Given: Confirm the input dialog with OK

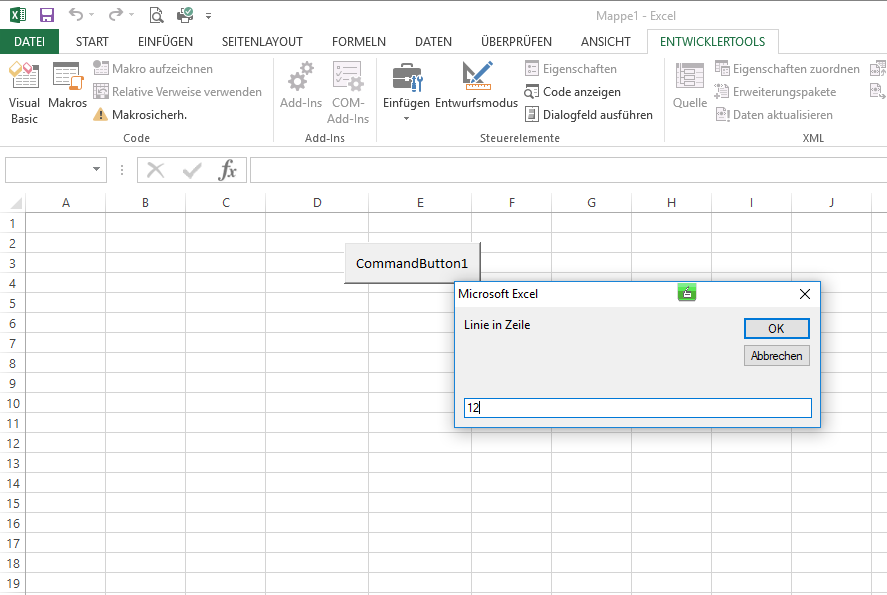Looking at the screenshot, I should (x=776, y=329).
